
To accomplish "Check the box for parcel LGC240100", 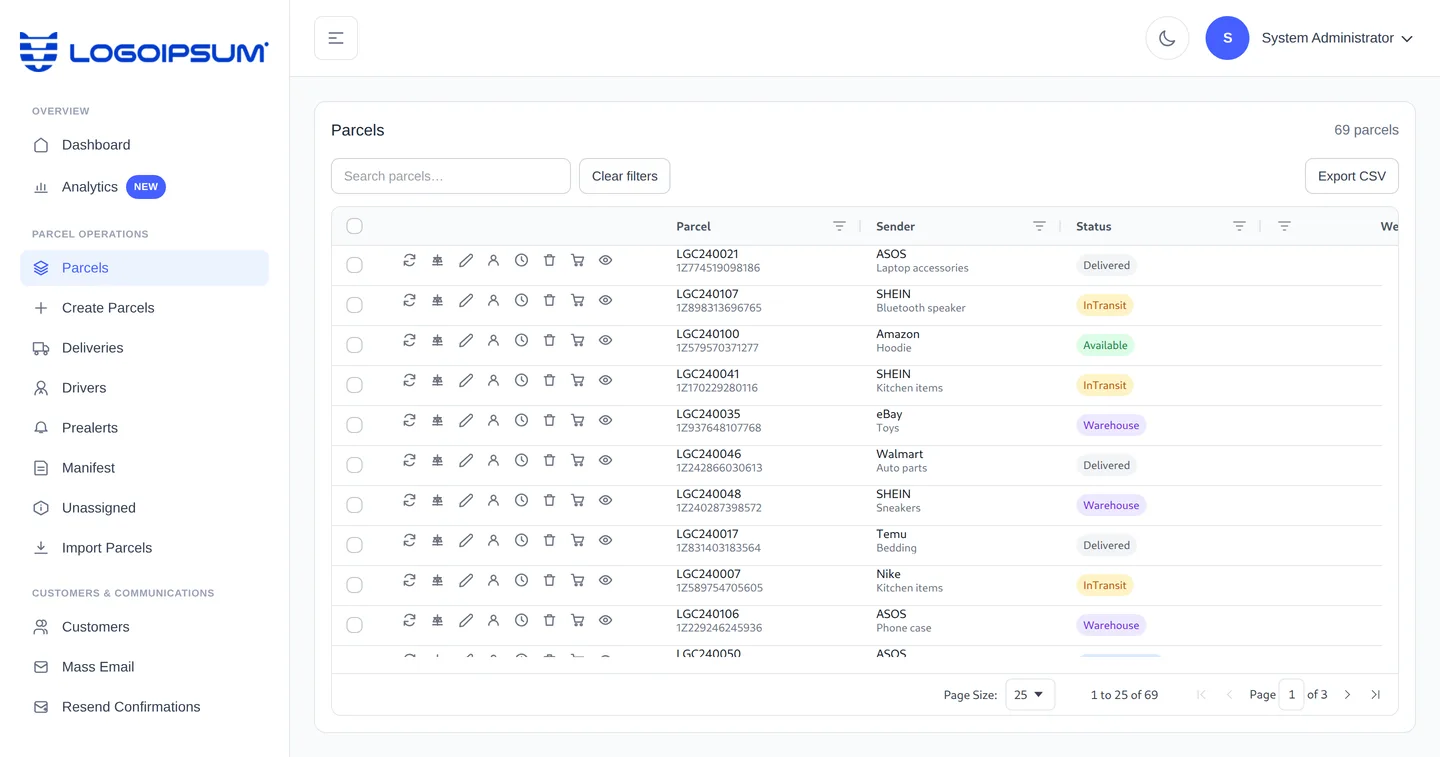I will 354,345.
